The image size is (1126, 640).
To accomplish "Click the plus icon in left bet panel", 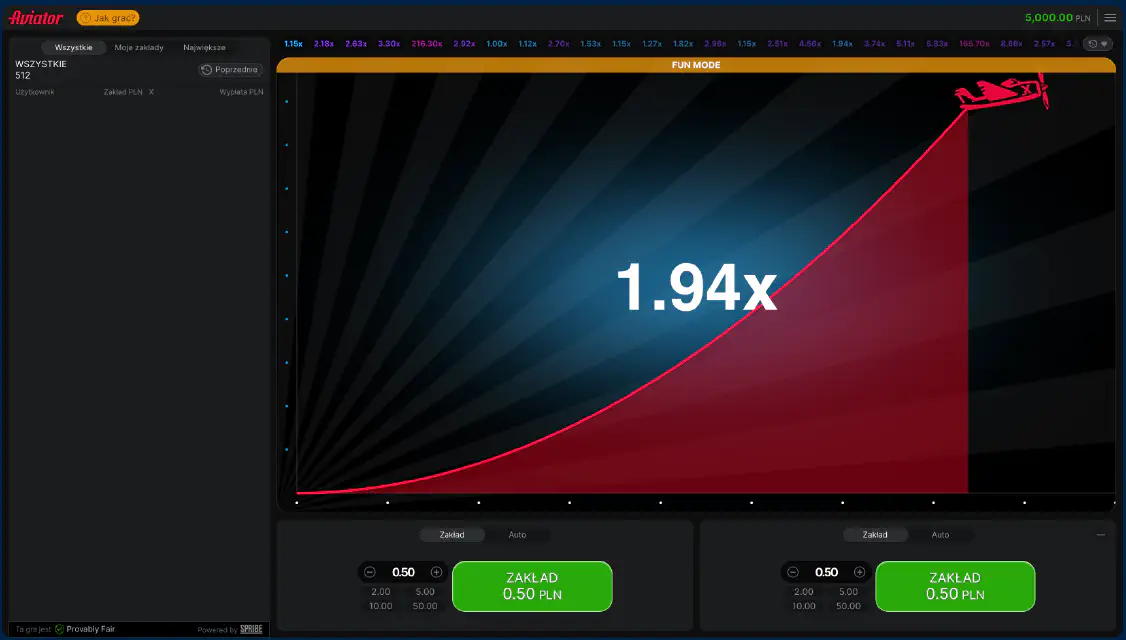I will pyautogui.click(x=436, y=572).
